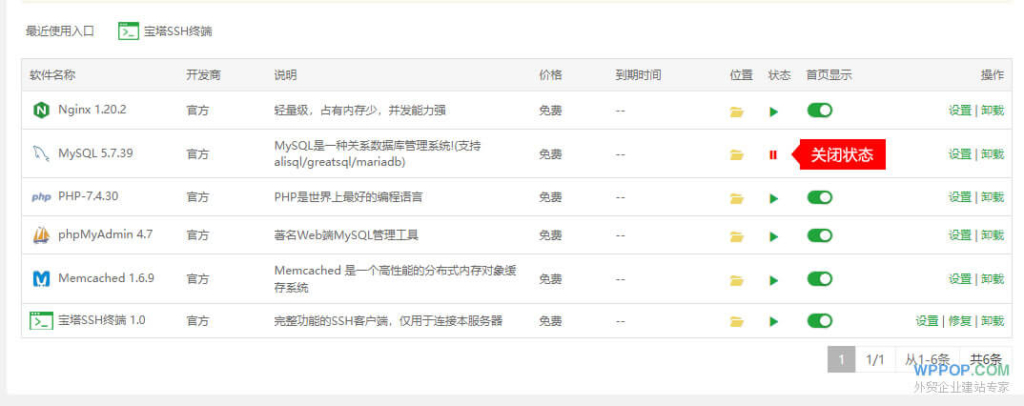Viewport: 1024px width, 406px height.
Task: Click the 软件名称 column header
Action: [52, 75]
